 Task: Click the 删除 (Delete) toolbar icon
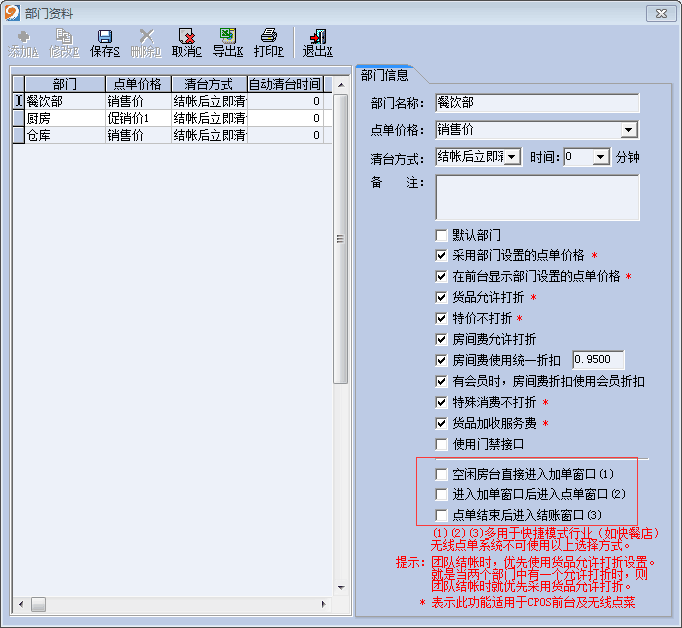coord(145,42)
